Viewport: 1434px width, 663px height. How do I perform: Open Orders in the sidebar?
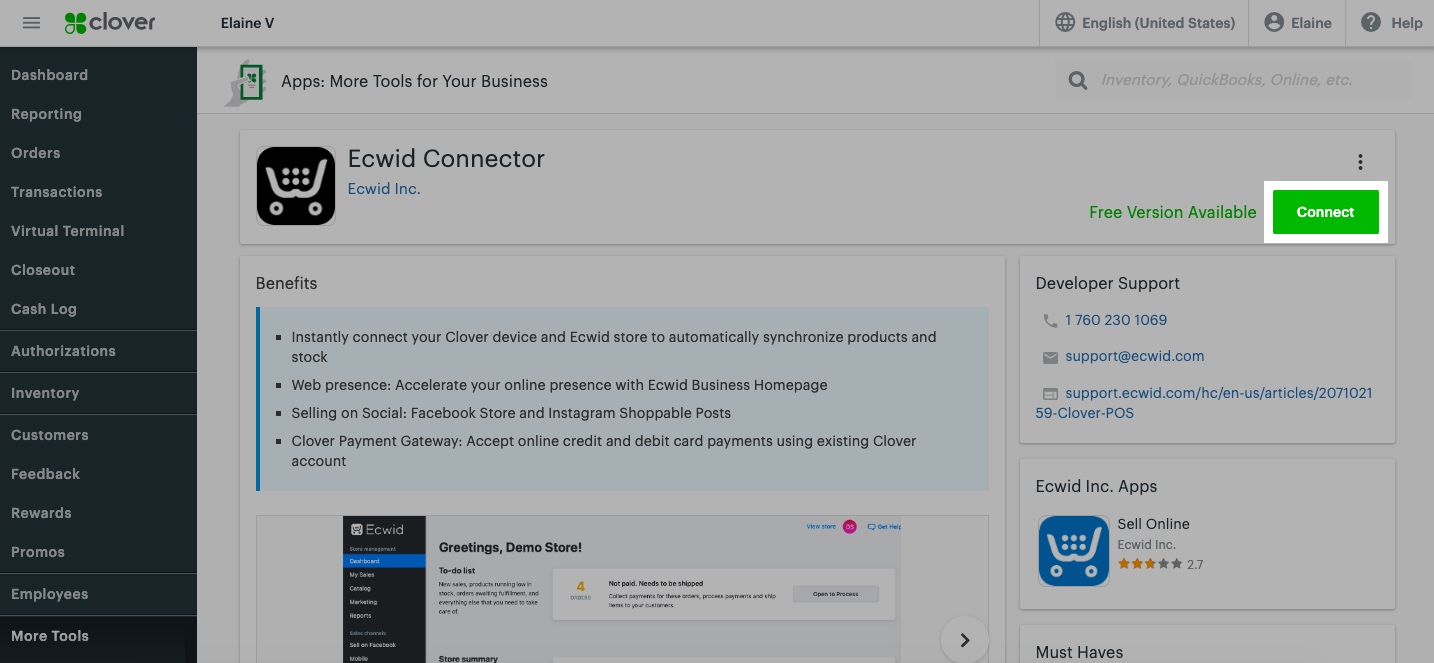pyautogui.click(x=35, y=153)
